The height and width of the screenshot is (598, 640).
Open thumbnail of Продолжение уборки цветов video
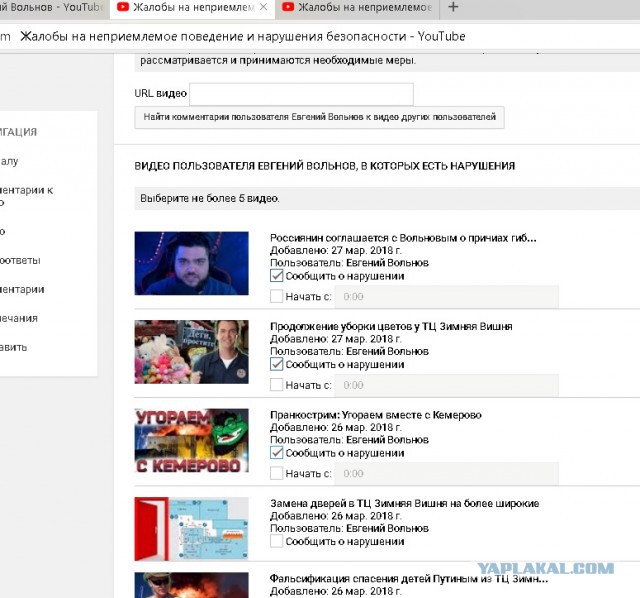[x=191, y=352]
